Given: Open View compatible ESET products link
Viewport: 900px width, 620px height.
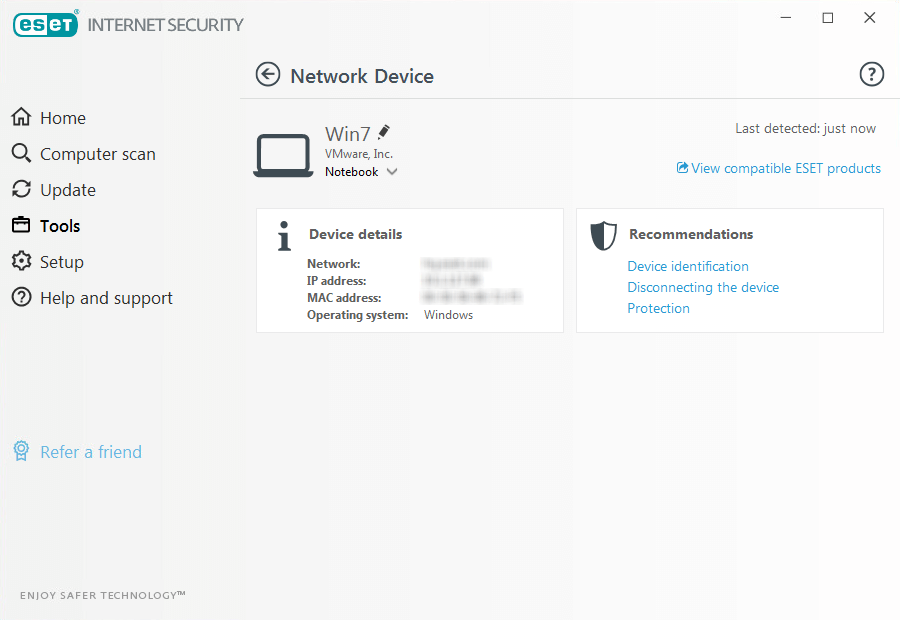Looking at the screenshot, I should point(785,168).
